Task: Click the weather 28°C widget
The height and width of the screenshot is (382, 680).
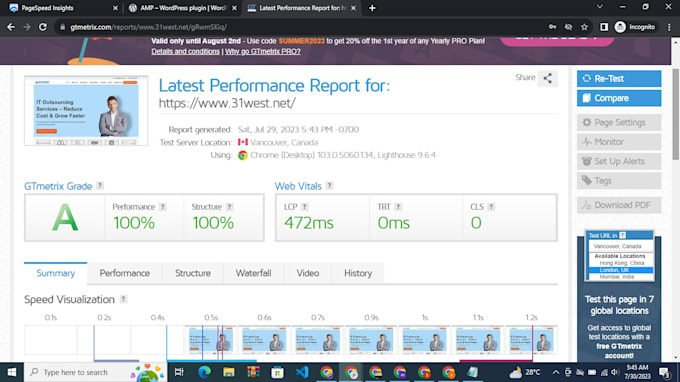Action: (525, 372)
